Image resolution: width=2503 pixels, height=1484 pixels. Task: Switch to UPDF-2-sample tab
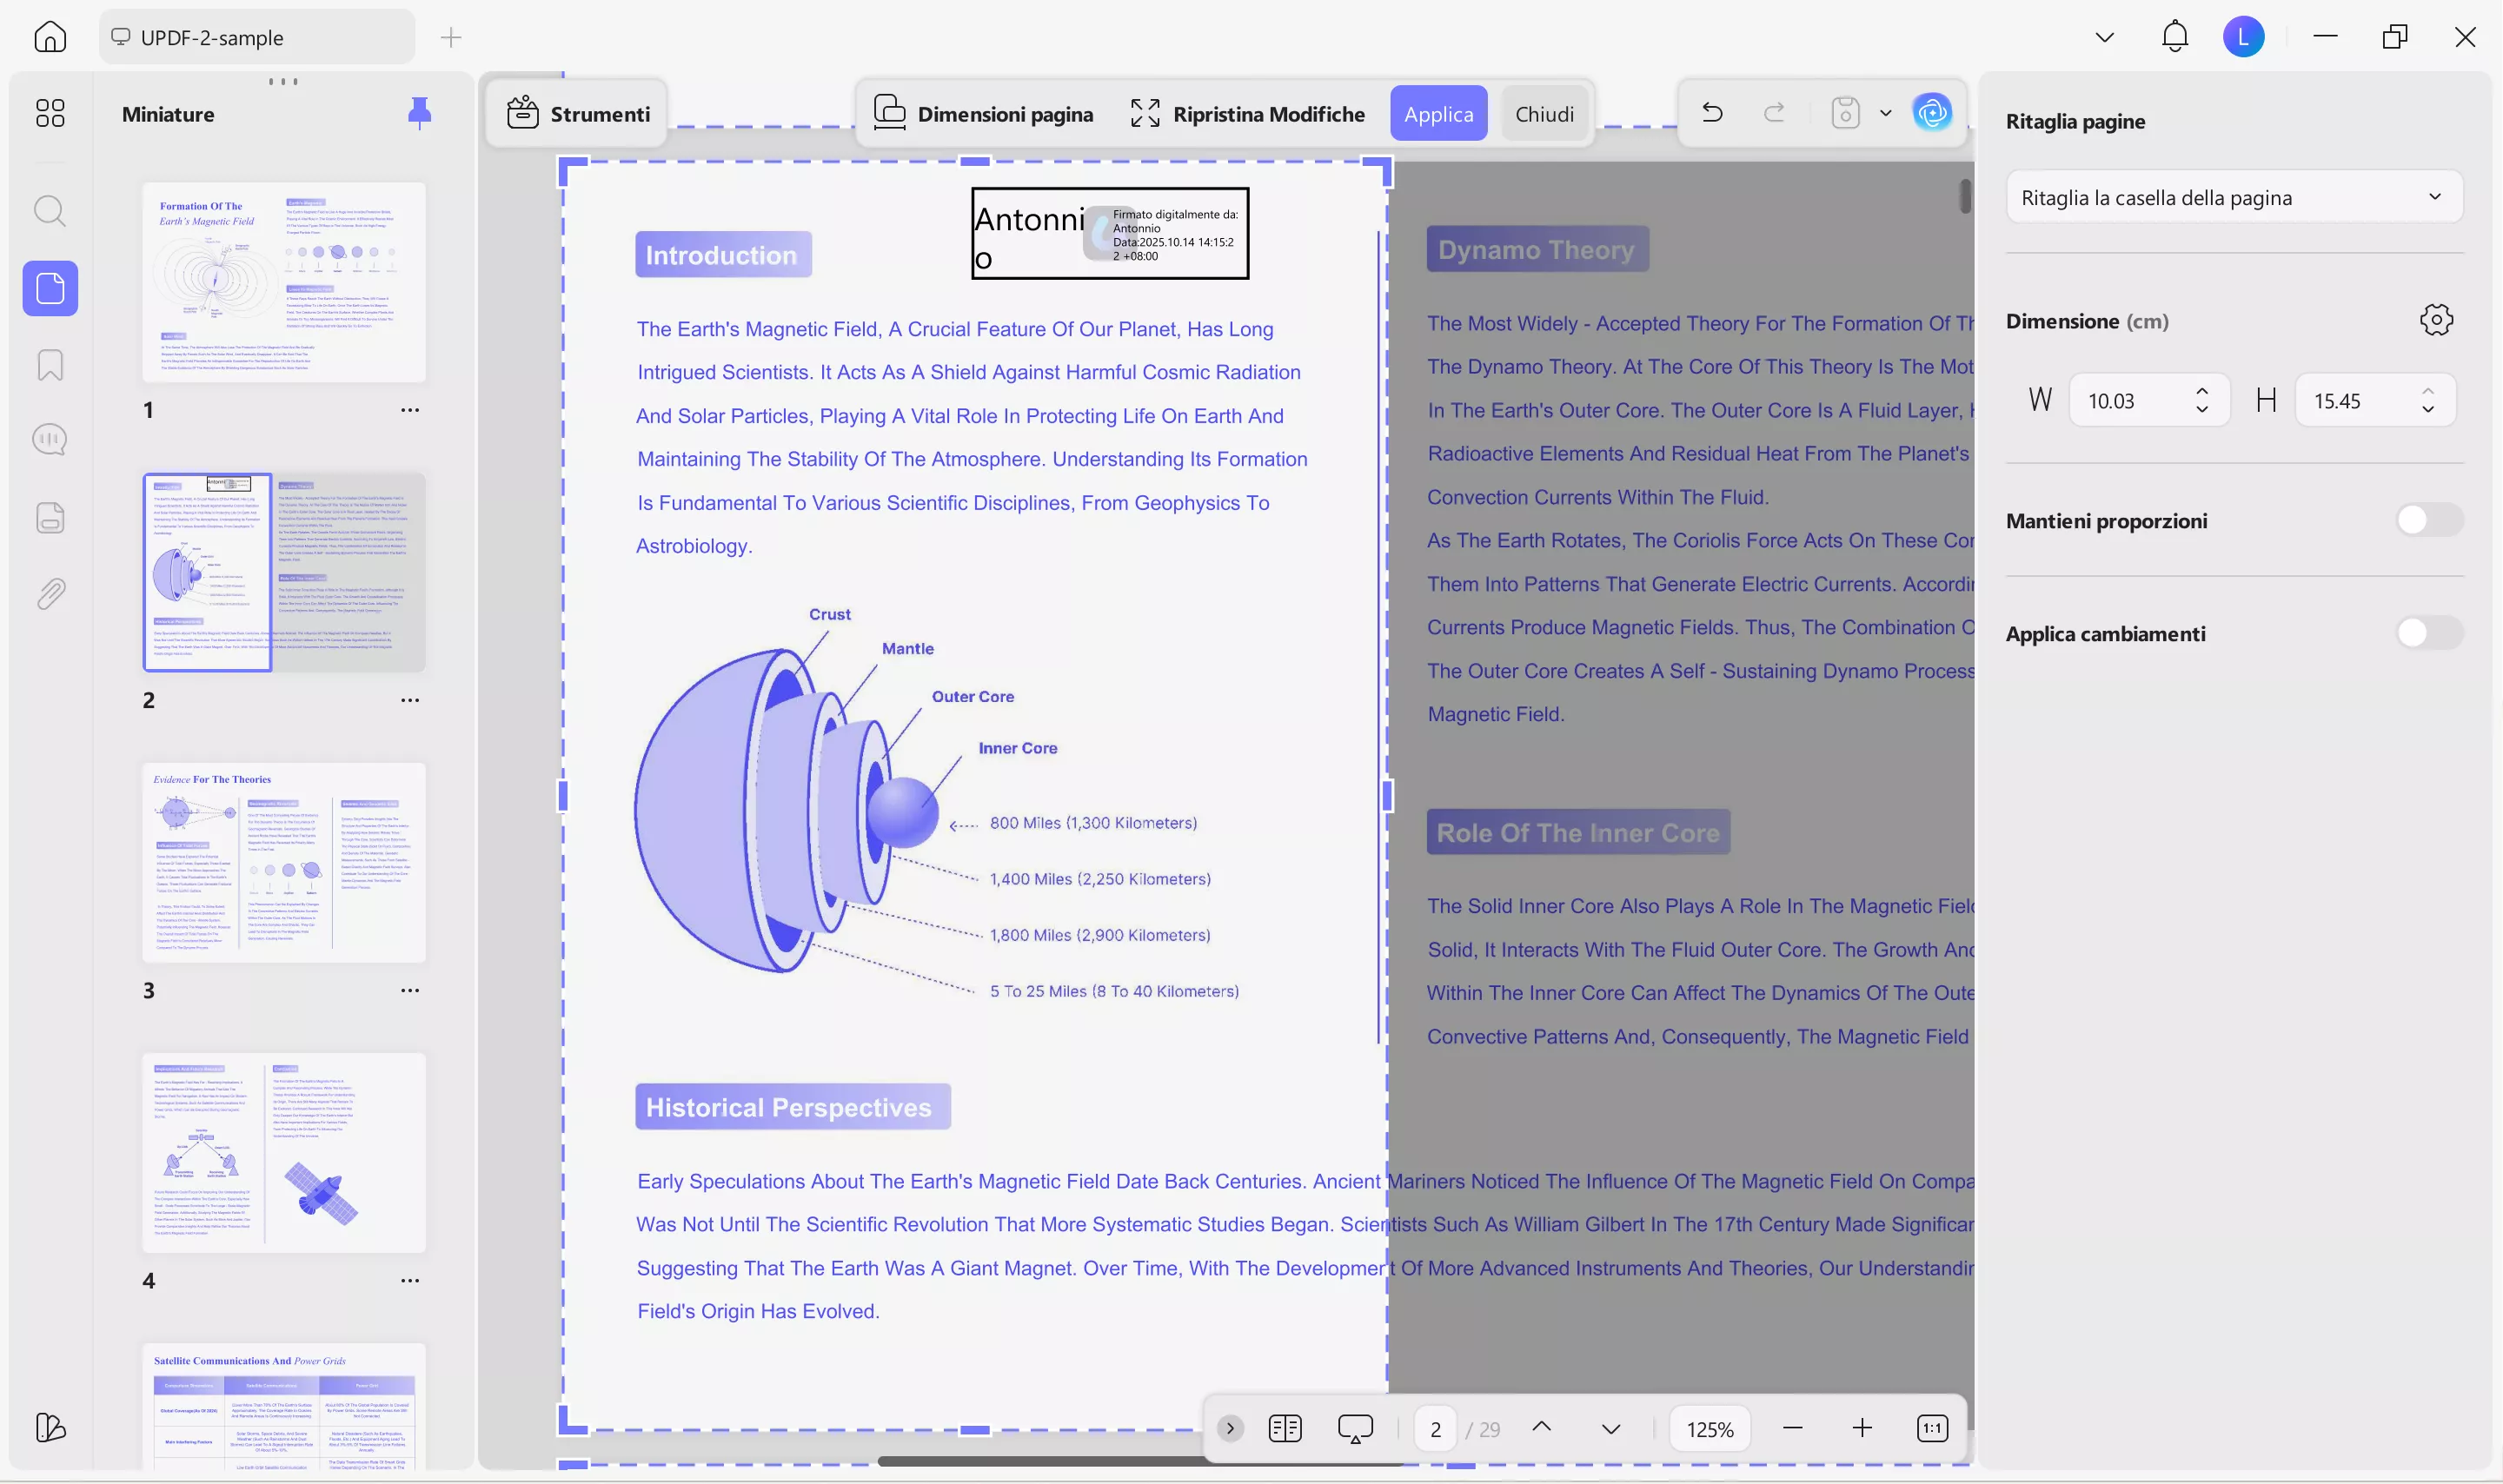tap(256, 37)
